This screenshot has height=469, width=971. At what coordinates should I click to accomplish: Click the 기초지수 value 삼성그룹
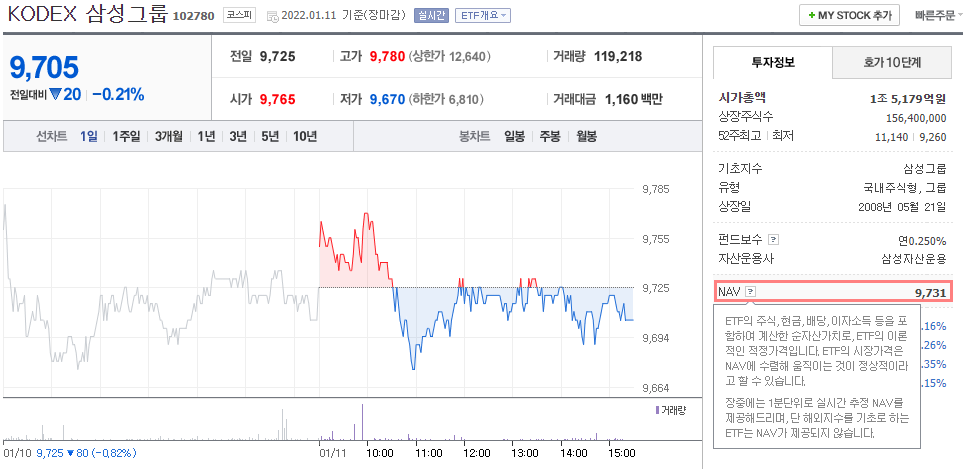[925, 169]
